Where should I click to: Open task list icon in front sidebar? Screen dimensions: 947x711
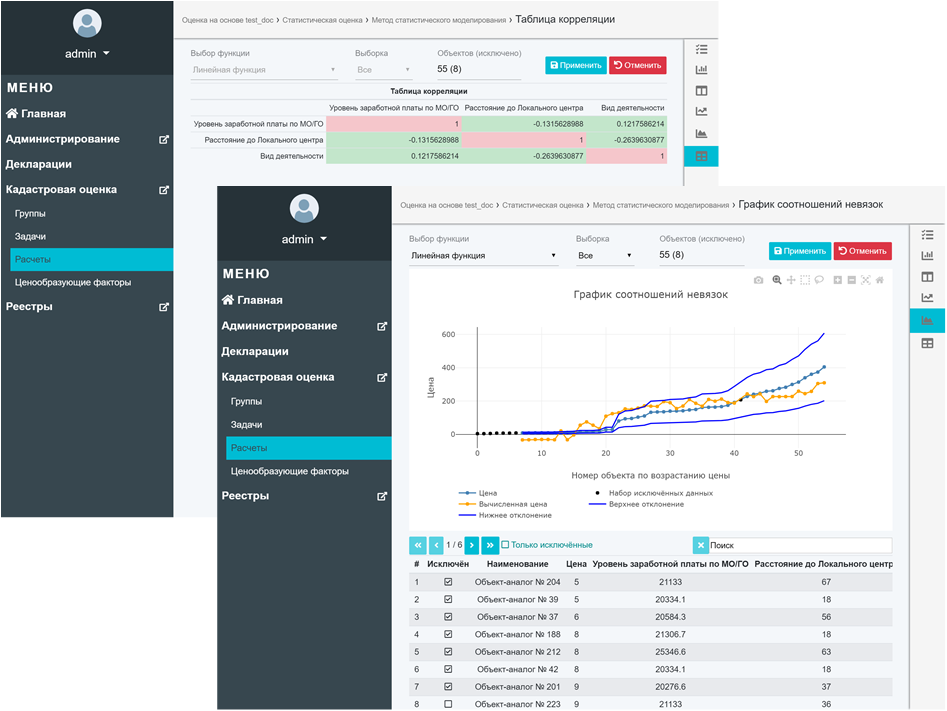[927, 234]
